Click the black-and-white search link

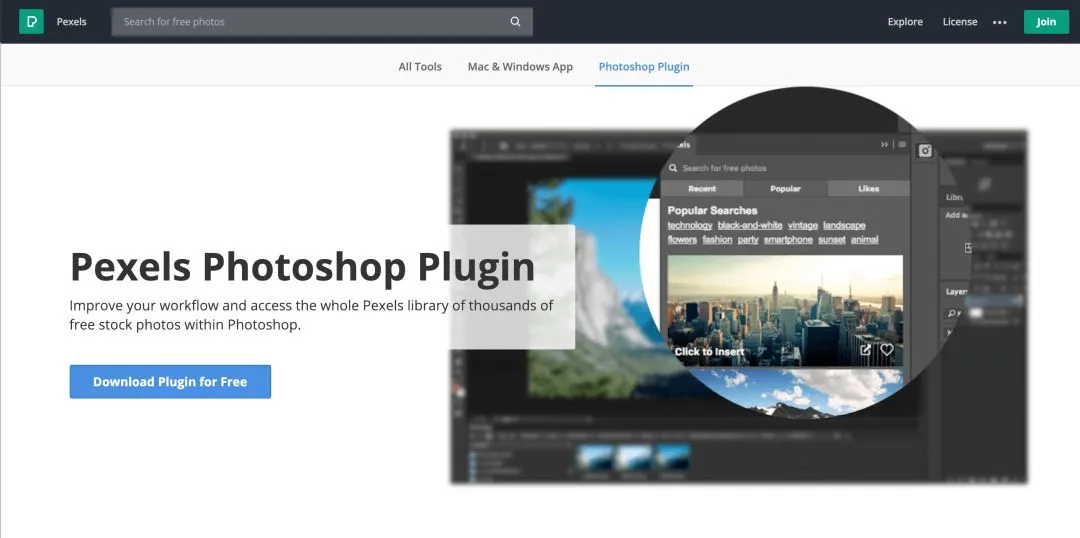pyautogui.click(x=750, y=225)
